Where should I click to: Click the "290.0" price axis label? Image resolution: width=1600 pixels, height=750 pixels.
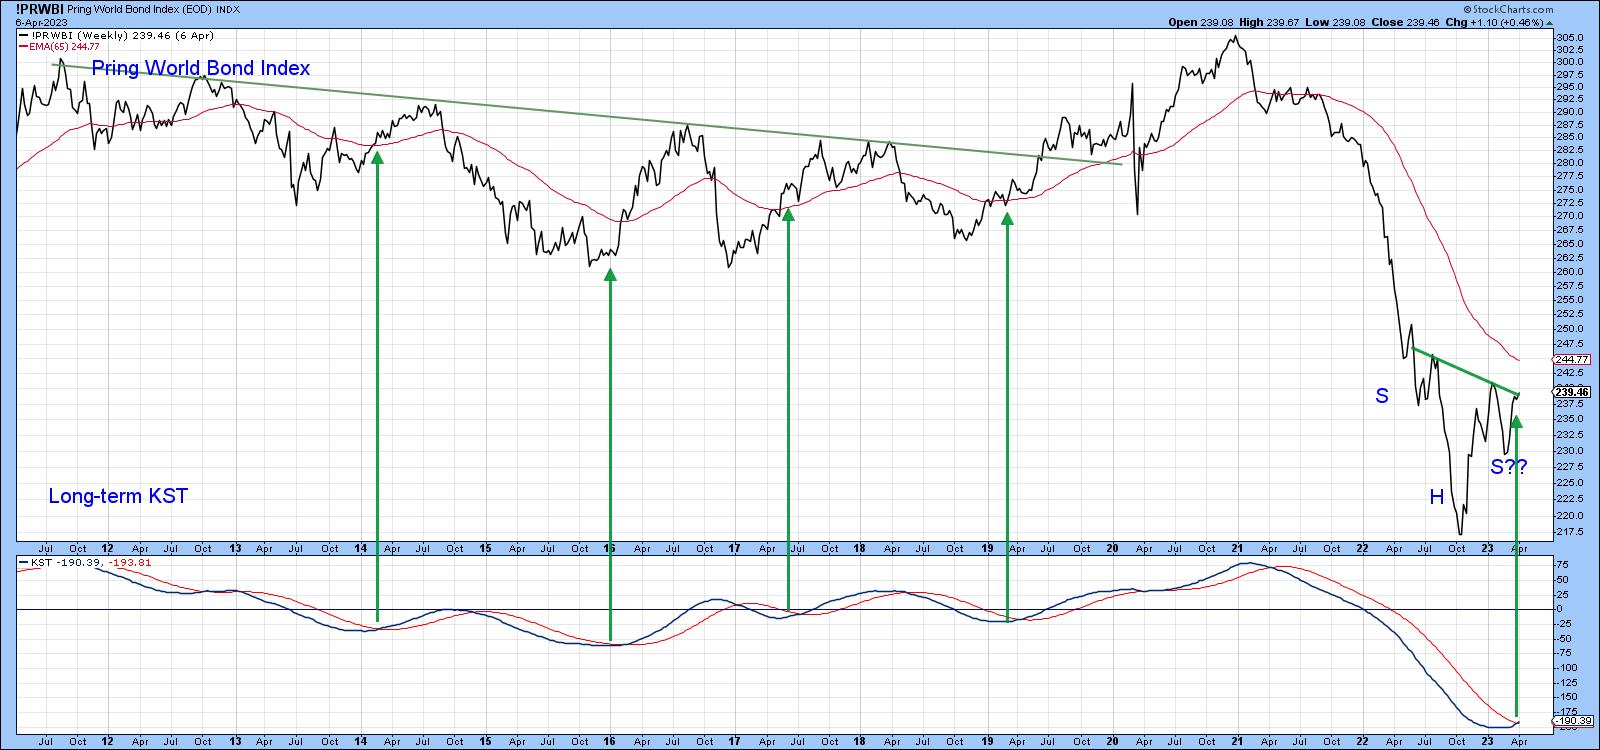pos(1570,111)
